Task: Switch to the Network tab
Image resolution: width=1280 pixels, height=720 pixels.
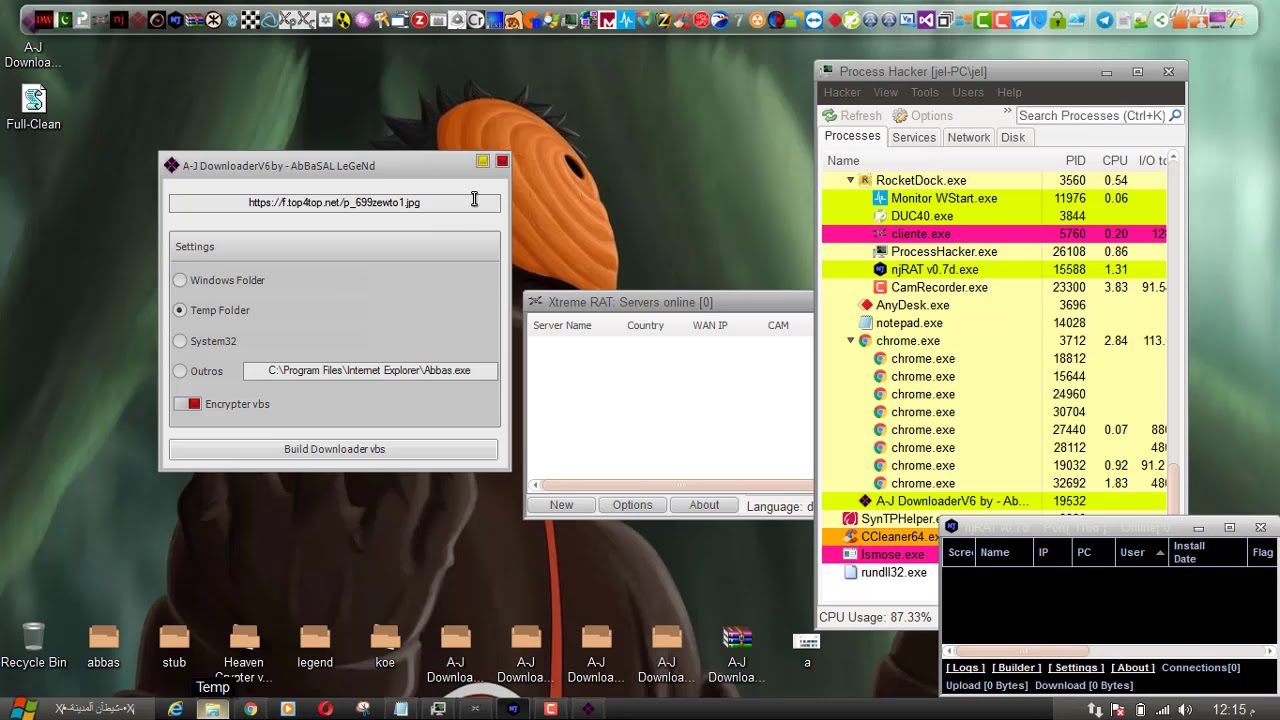Action: point(968,137)
